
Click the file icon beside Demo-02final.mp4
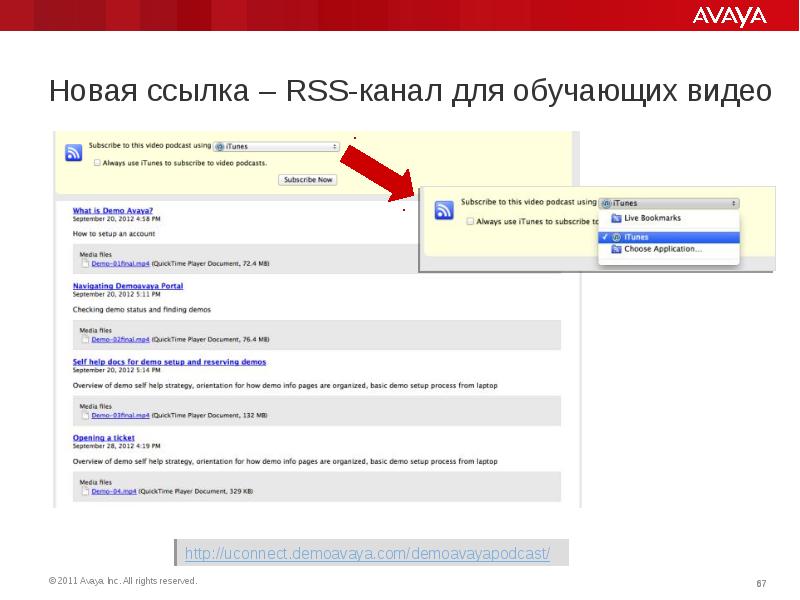[x=85, y=339]
